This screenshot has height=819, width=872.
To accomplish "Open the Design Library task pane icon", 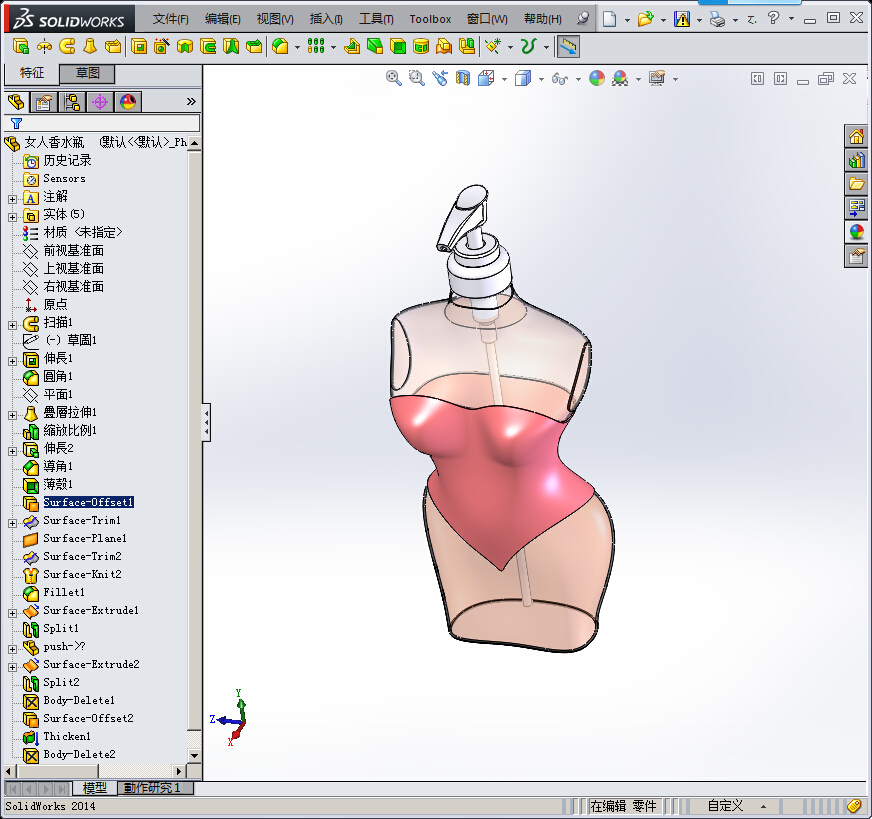I will pyautogui.click(x=856, y=160).
